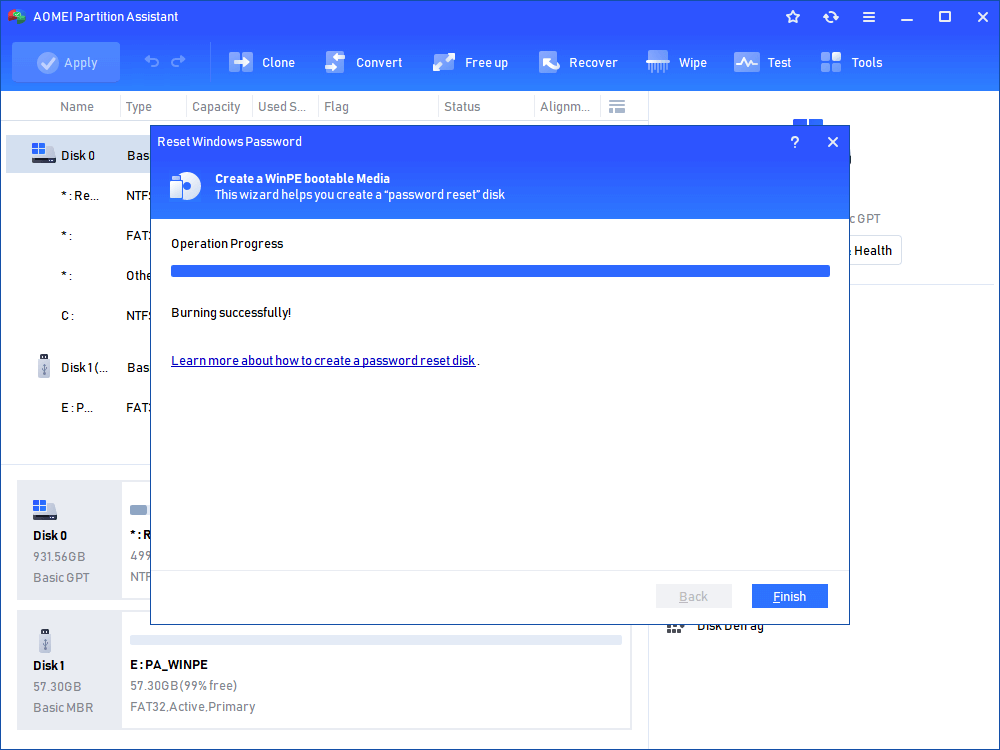Maximize the AOMEI Partition Assistant window
Viewport: 1000px width, 750px height.
(945, 17)
